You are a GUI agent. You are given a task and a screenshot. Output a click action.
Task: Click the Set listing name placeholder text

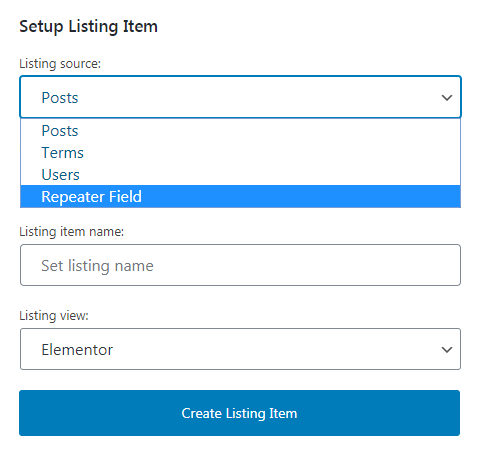tap(97, 266)
